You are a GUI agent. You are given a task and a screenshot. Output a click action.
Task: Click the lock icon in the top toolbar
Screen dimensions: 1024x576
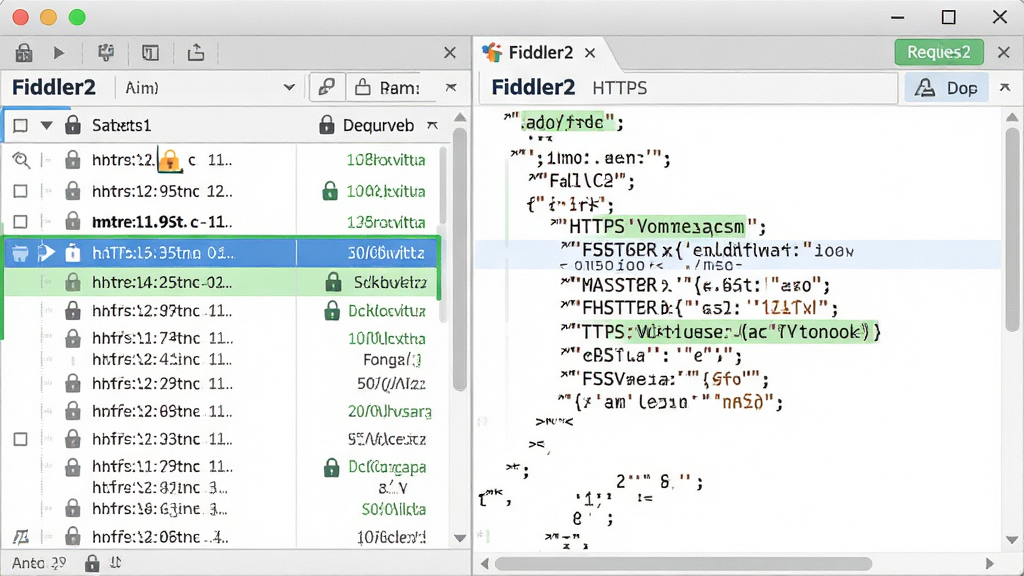[24, 52]
